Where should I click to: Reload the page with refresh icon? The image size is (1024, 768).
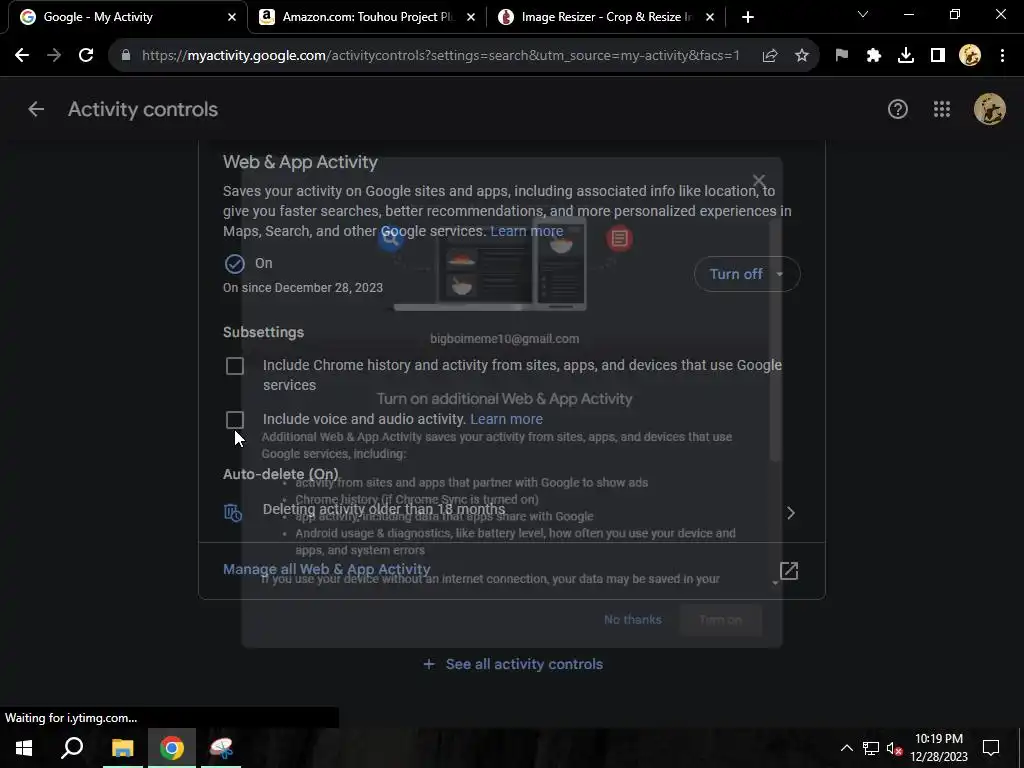tap(86, 56)
